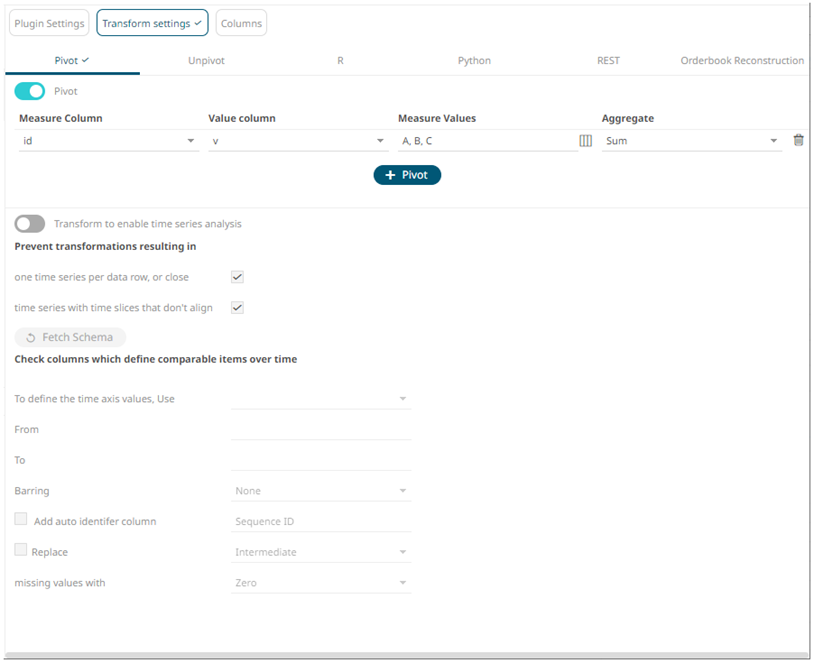This screenshot has width=814, height=663.
Task: Click the horizontal scrollbar at bottom
Action: tap(407, 655)
